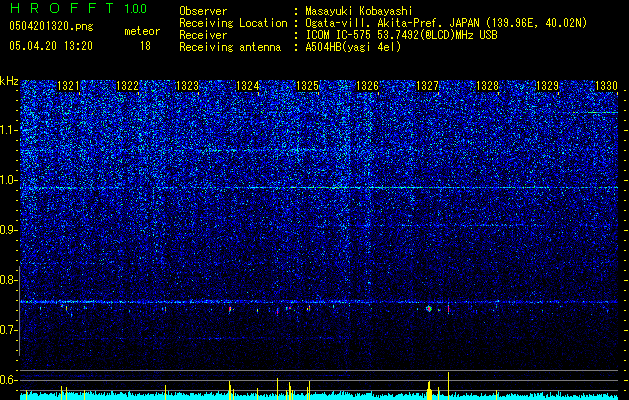Click the 1322 time marker
This screenshot has width=629, height=400.
[127, 86]
